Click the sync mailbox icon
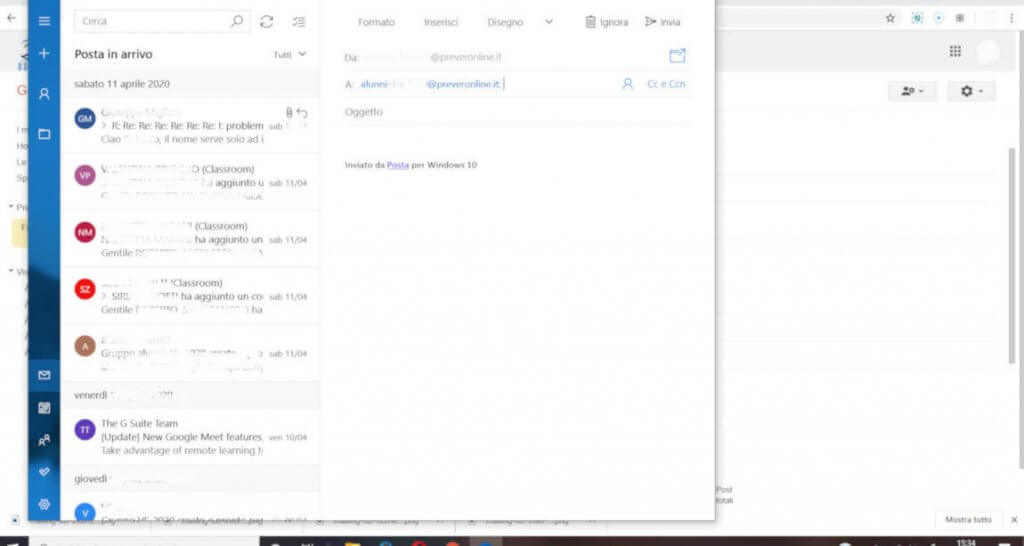The image size is (1024, 546). click(x=266, y=21)
